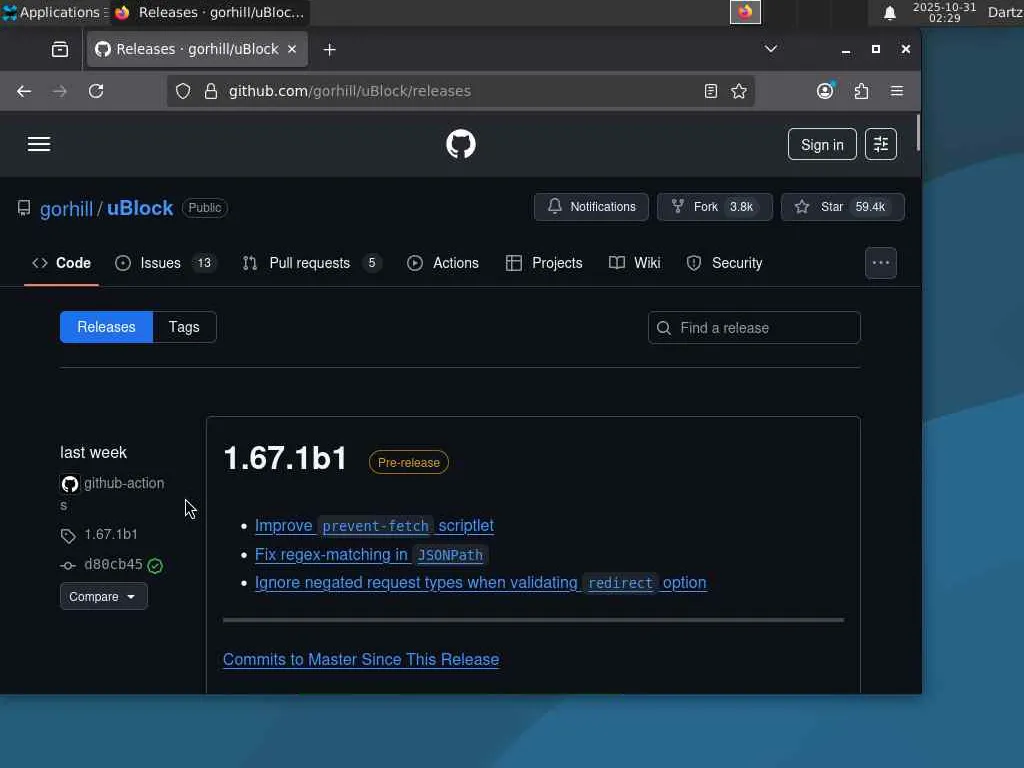Click the Pre-release label badge

(x=409, y=462)
